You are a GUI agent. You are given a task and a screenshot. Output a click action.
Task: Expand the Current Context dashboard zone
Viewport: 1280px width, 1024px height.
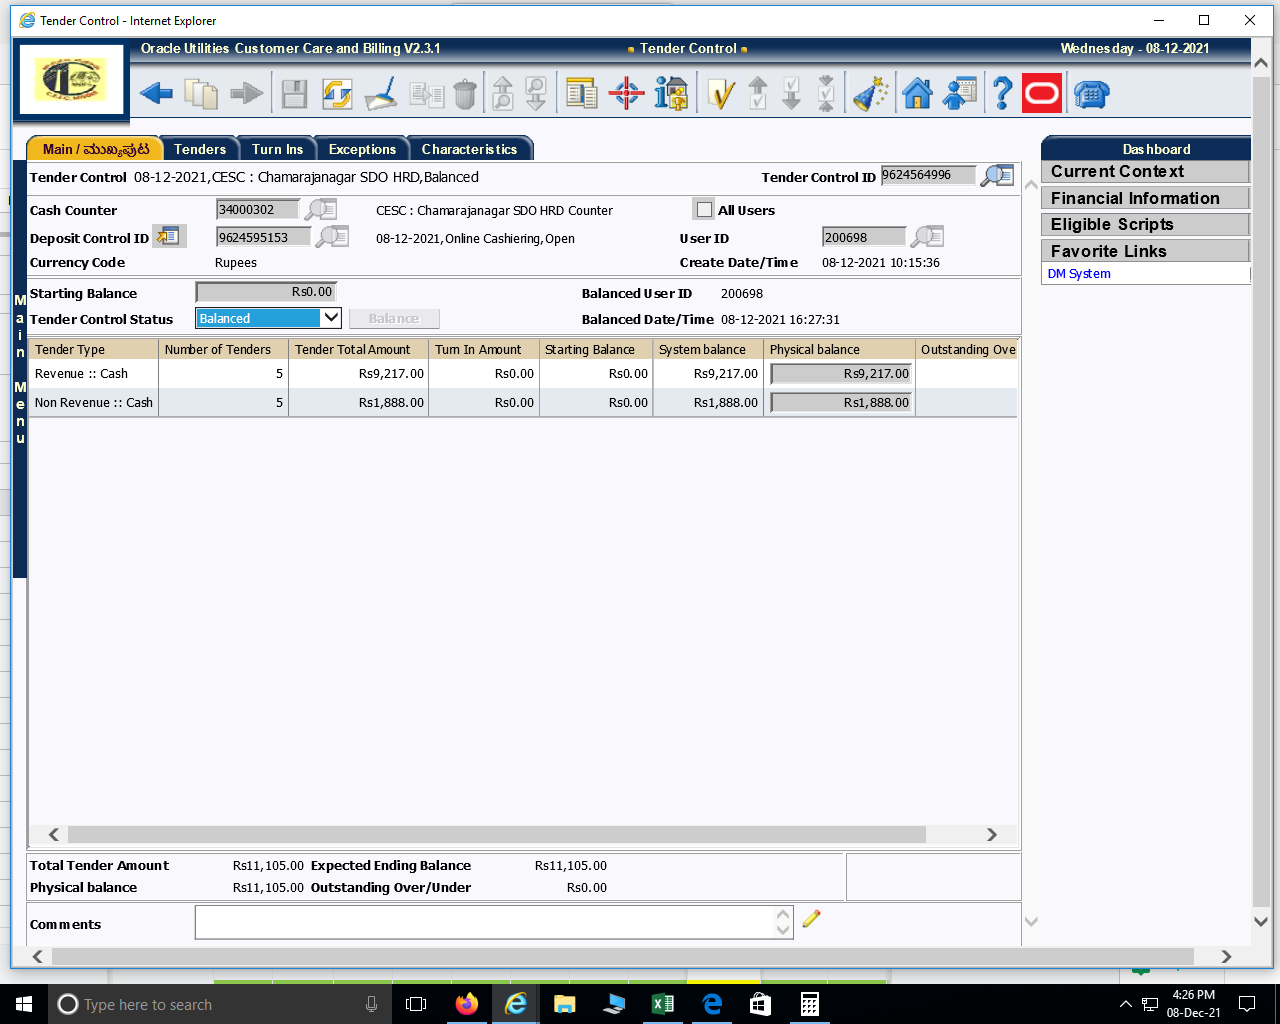1145,172
